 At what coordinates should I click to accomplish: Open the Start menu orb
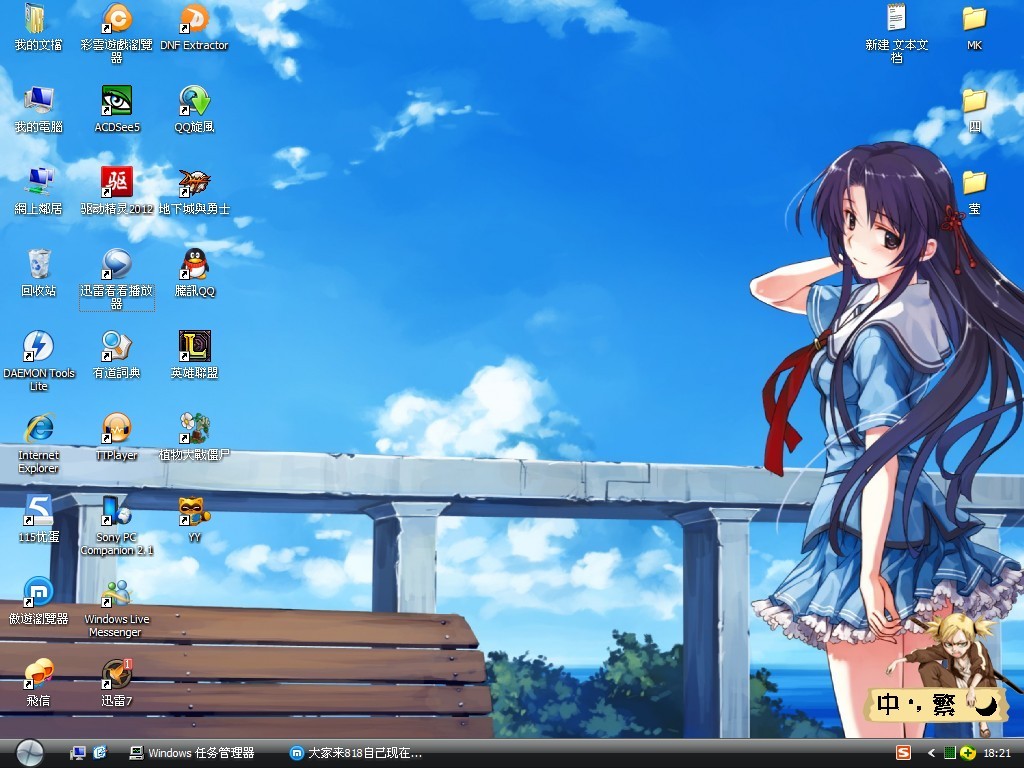pyautogui.click(x=29, y=753)
